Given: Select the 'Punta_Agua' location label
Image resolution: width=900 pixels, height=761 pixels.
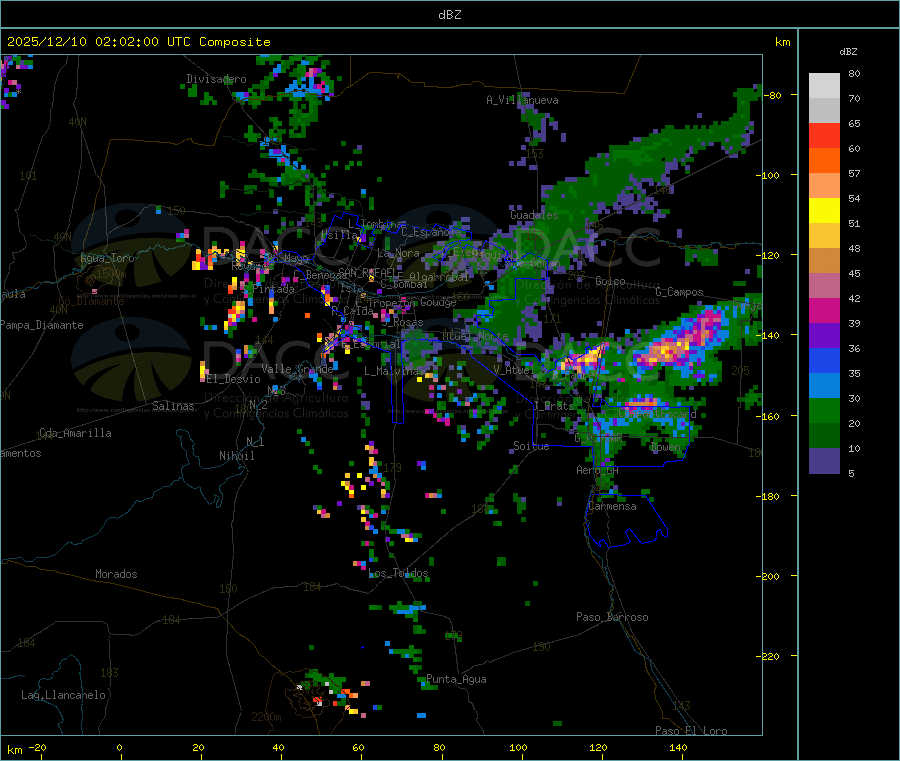Looking at the screenshot, I should click(456, 679).
